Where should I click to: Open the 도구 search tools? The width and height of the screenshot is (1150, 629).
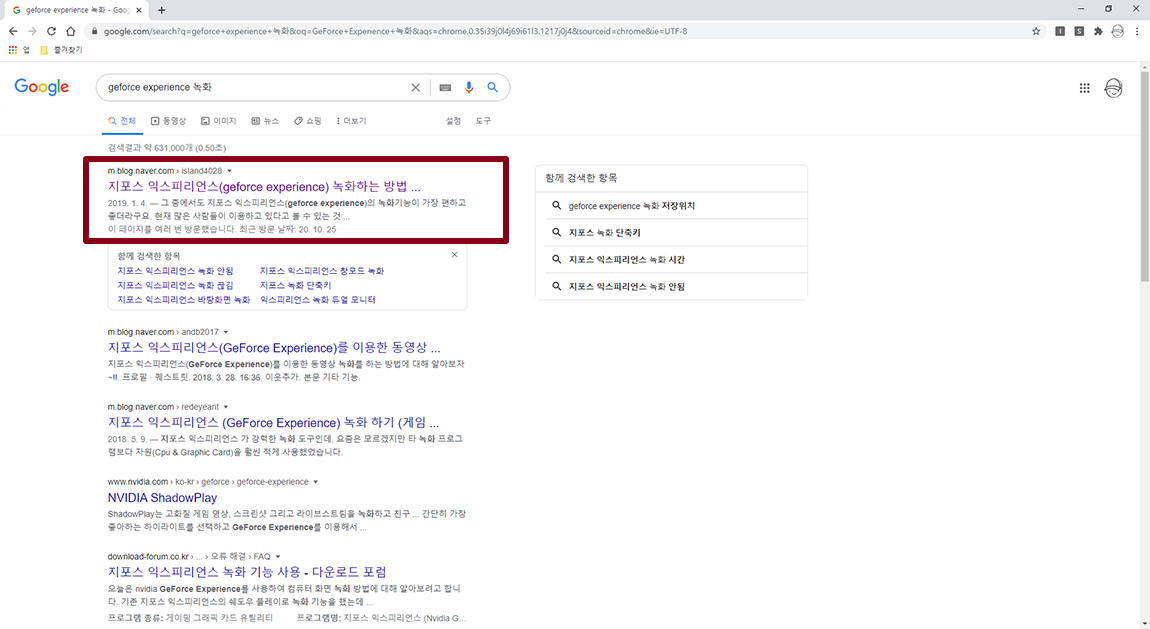pyautogui.click(x=483, y=121)
